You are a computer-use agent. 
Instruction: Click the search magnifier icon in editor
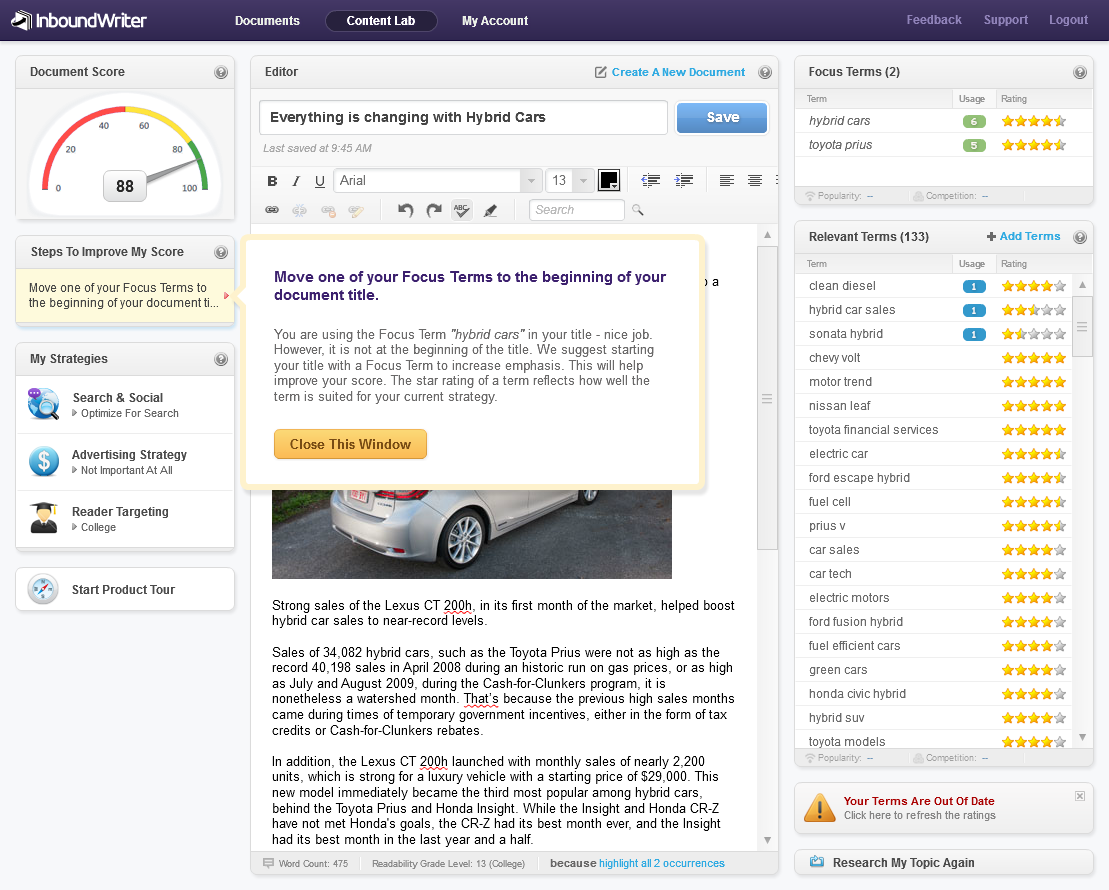tap(638, 210)
